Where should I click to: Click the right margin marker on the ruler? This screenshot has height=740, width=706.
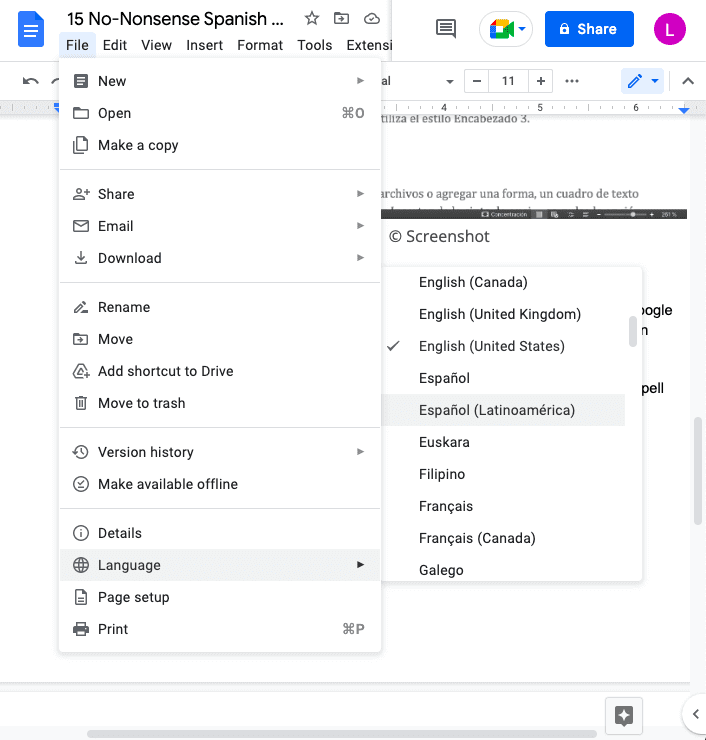click(684, 110)
